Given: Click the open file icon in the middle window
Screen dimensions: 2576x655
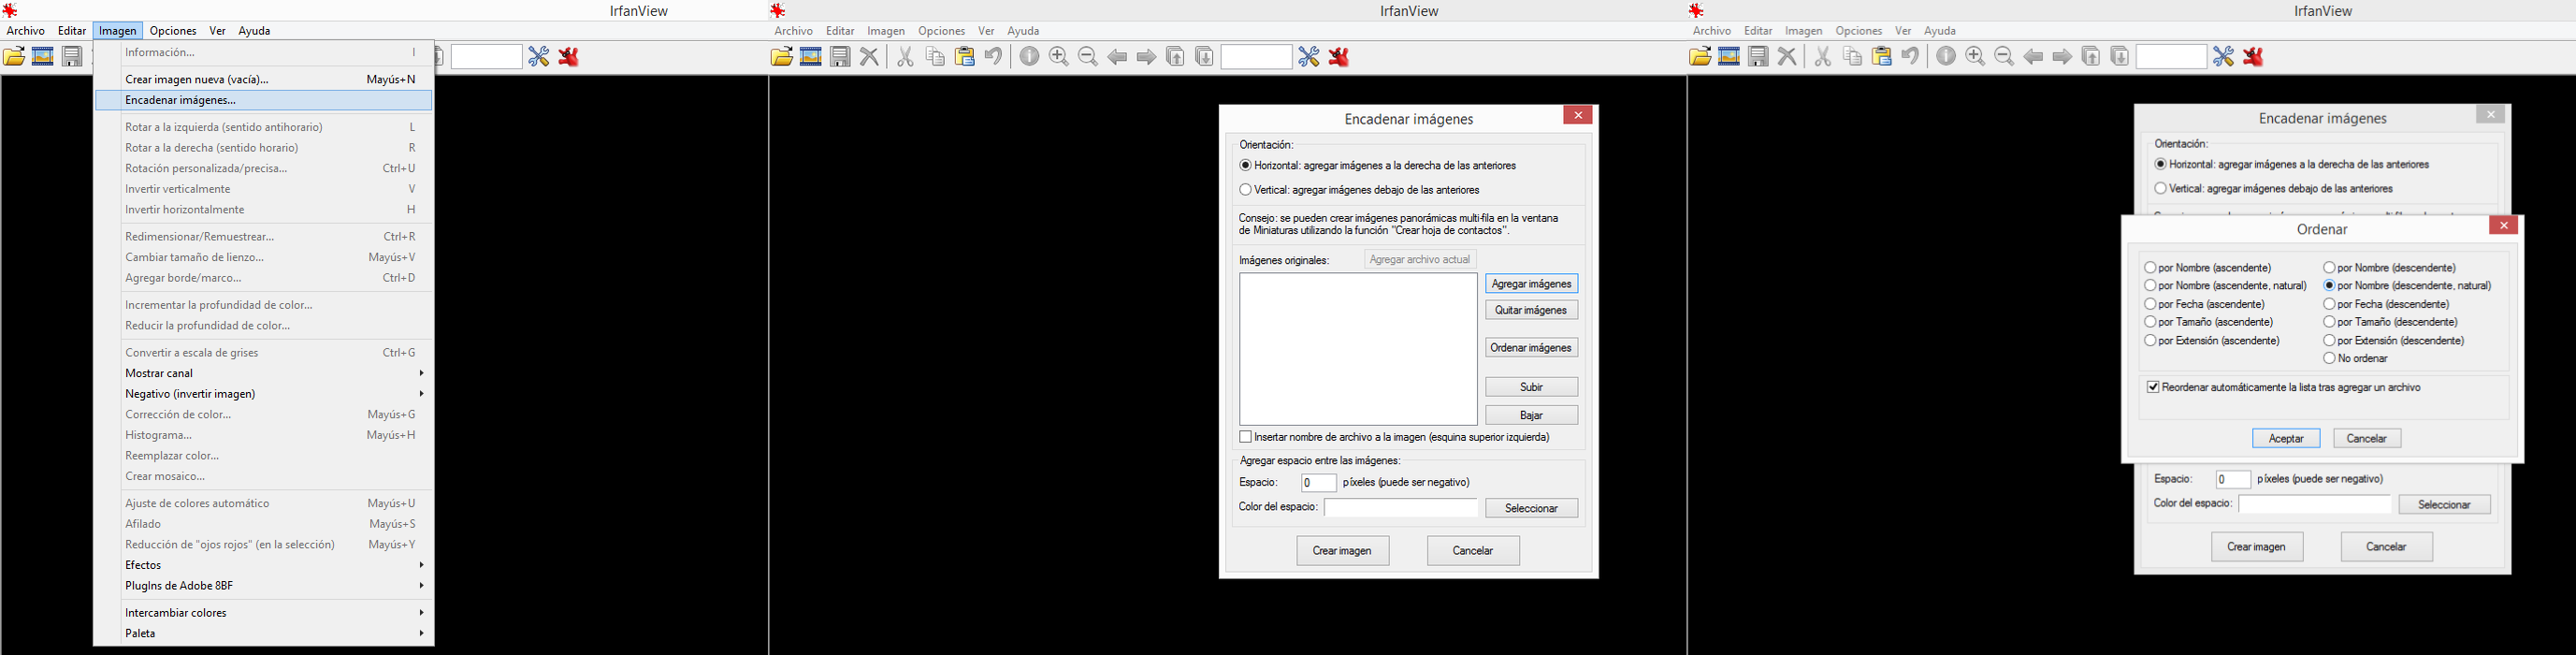Looking at the screenshot, I should click(x=782, y=57).
